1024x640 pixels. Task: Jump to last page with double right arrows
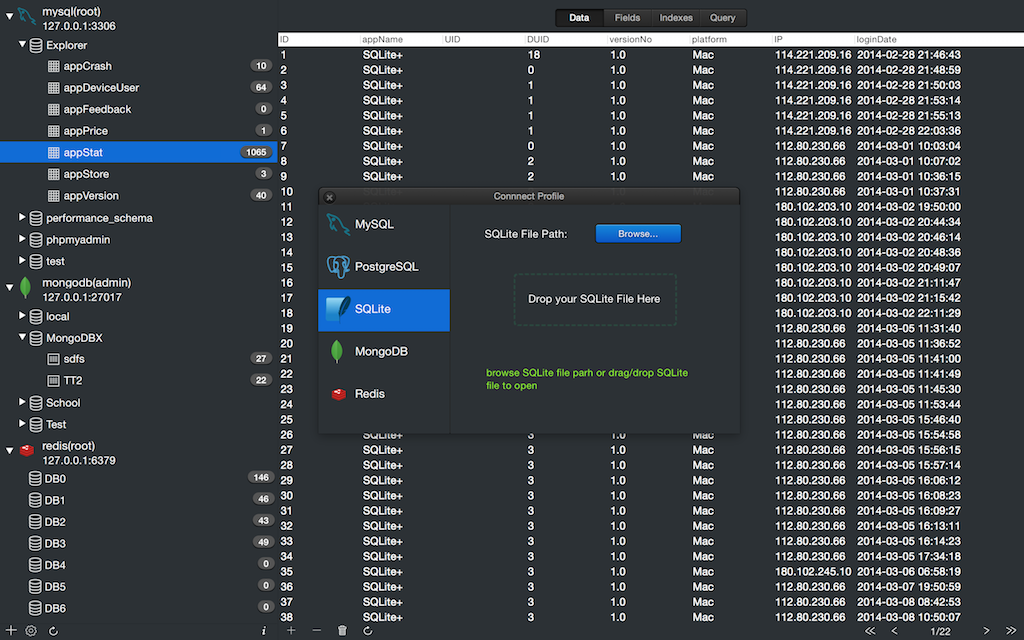pyautogui.click(x=1011, y=630)
